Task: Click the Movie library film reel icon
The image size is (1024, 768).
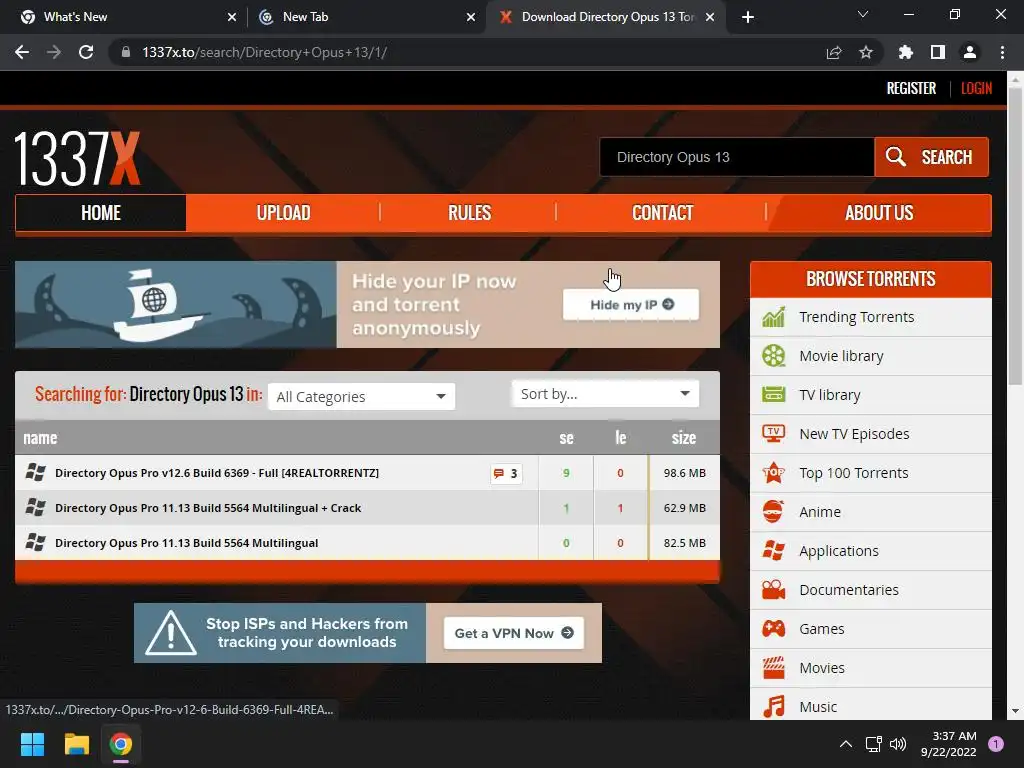Action: click(x=773, y=356)
